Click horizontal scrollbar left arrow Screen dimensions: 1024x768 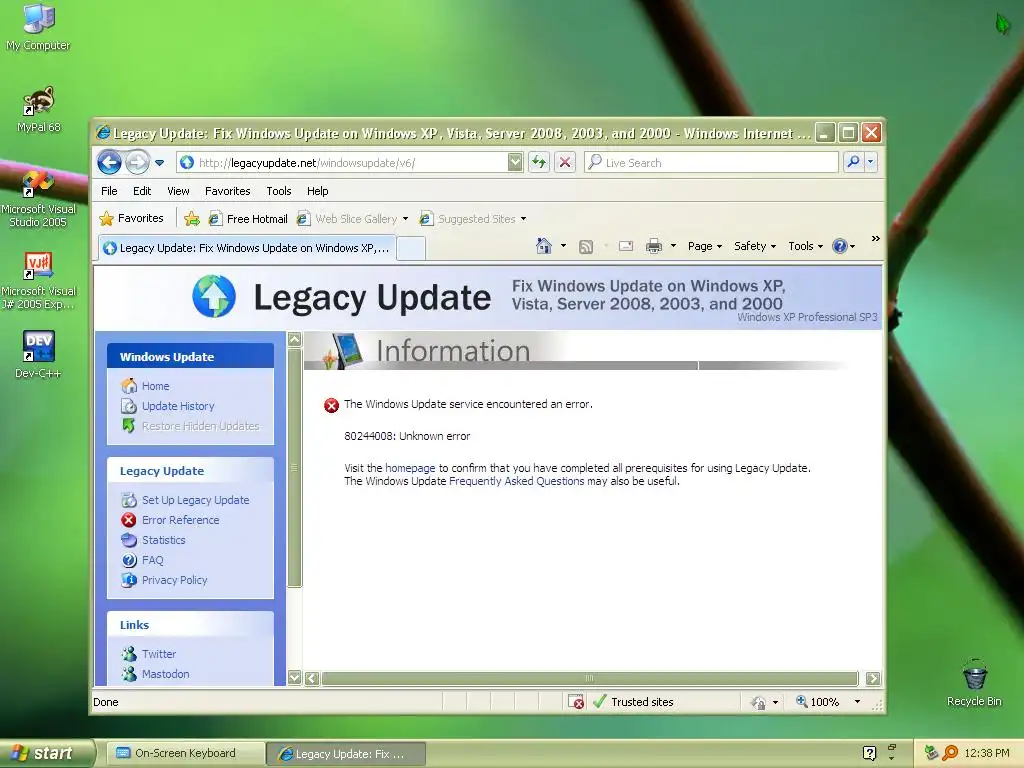[312, 678]
